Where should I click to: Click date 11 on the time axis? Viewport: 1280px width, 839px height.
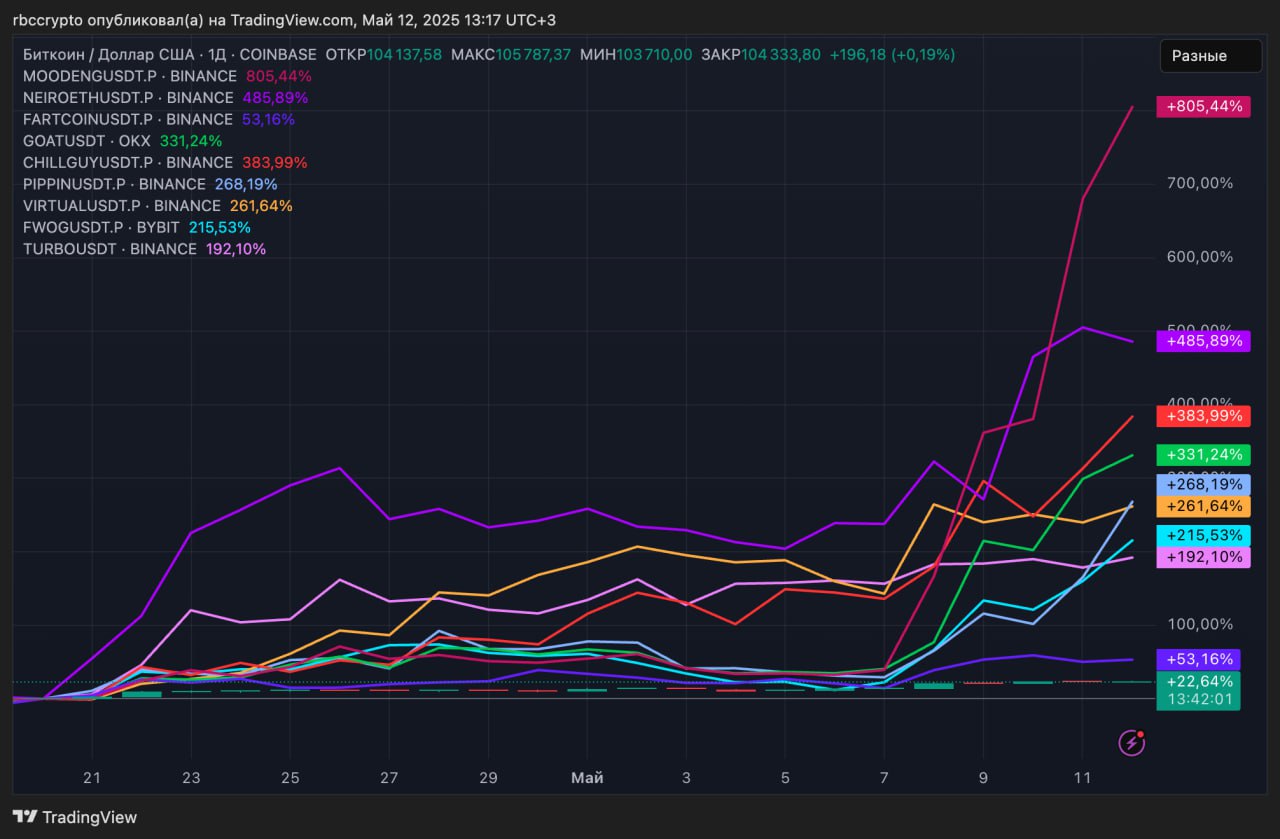click(x=1081, y=777)
